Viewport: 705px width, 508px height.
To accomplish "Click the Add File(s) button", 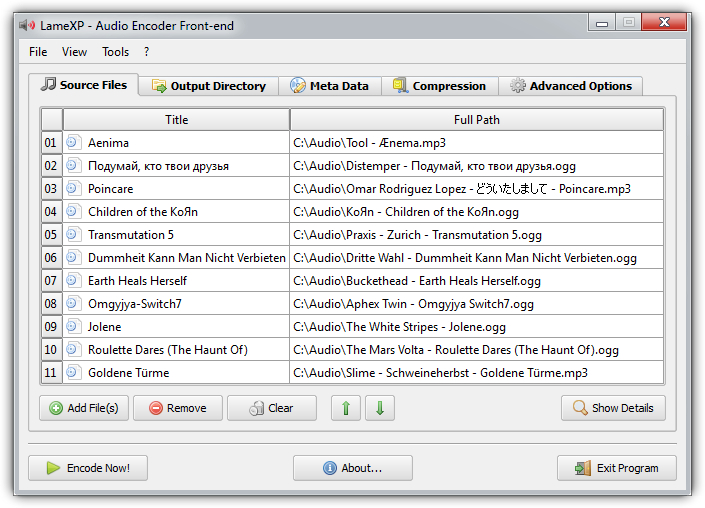I will click(84, 408).
